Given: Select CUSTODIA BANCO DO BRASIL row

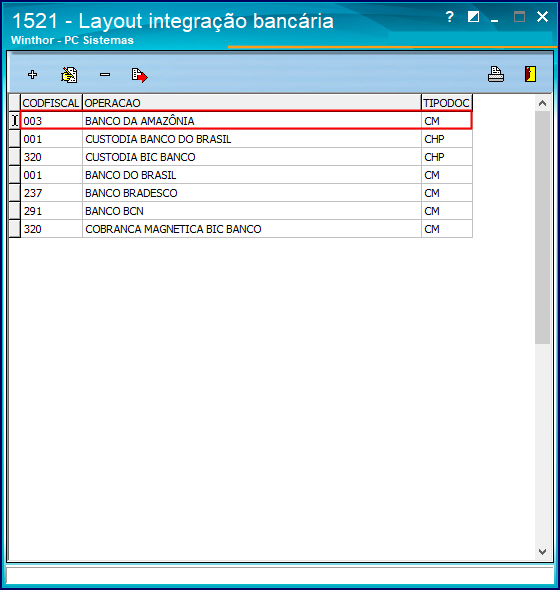Looking at the screenshot, I should (x=246, y=139).
